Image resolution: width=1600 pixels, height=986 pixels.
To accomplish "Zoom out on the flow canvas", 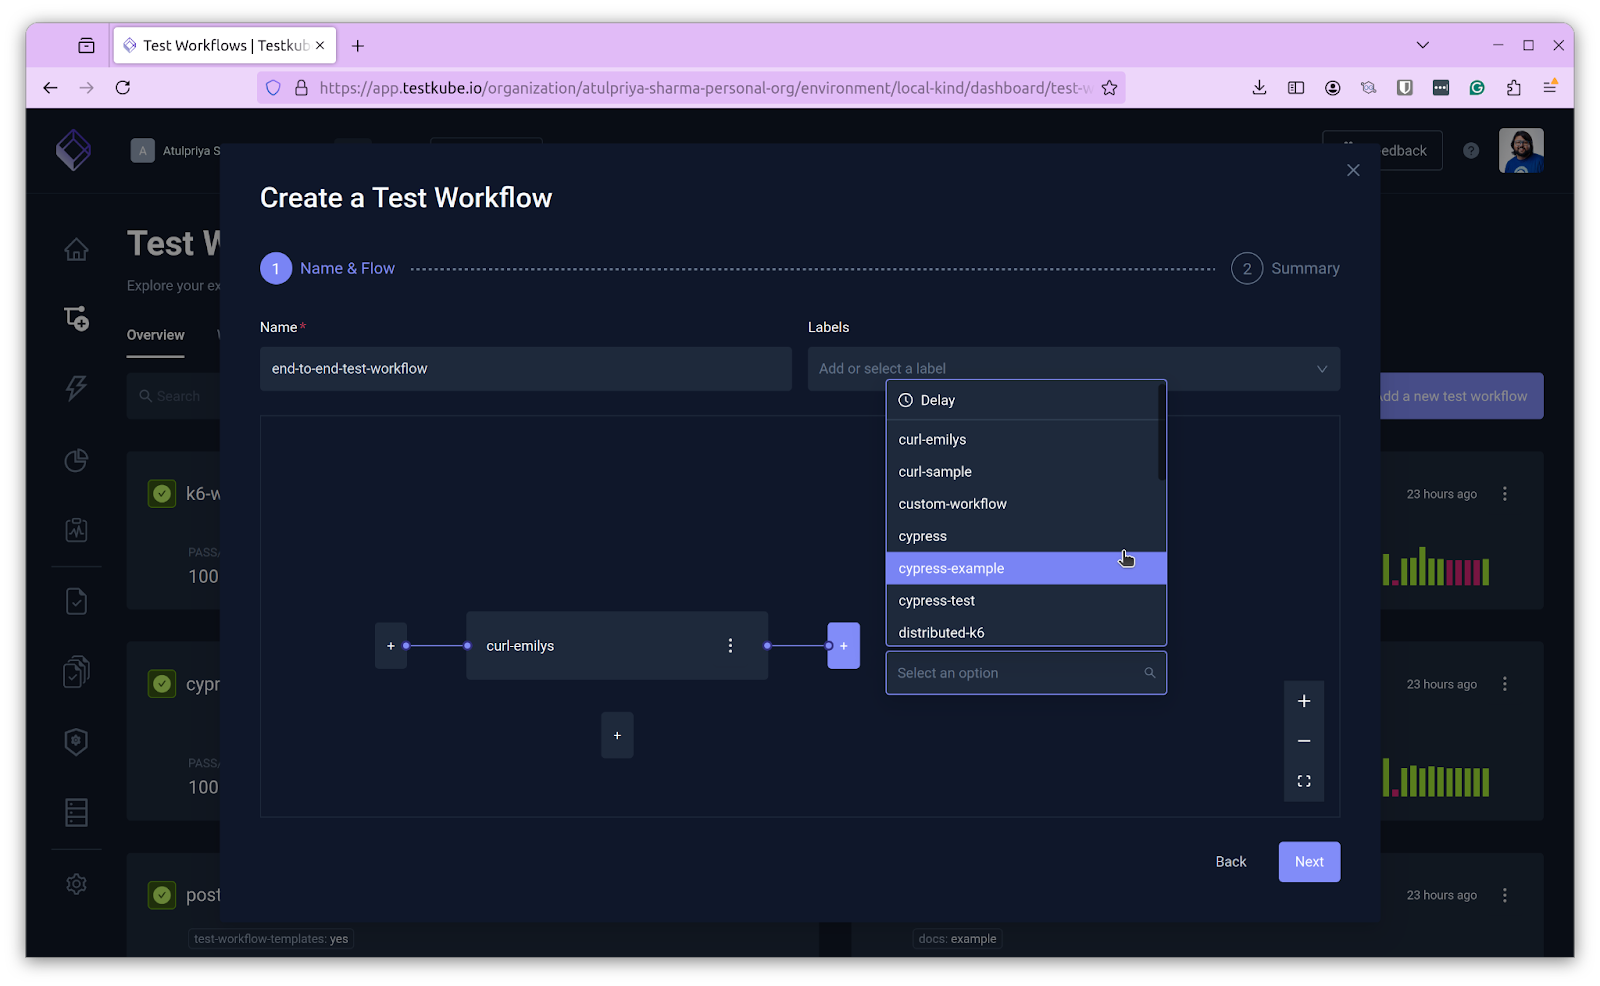I will 1304,741.
